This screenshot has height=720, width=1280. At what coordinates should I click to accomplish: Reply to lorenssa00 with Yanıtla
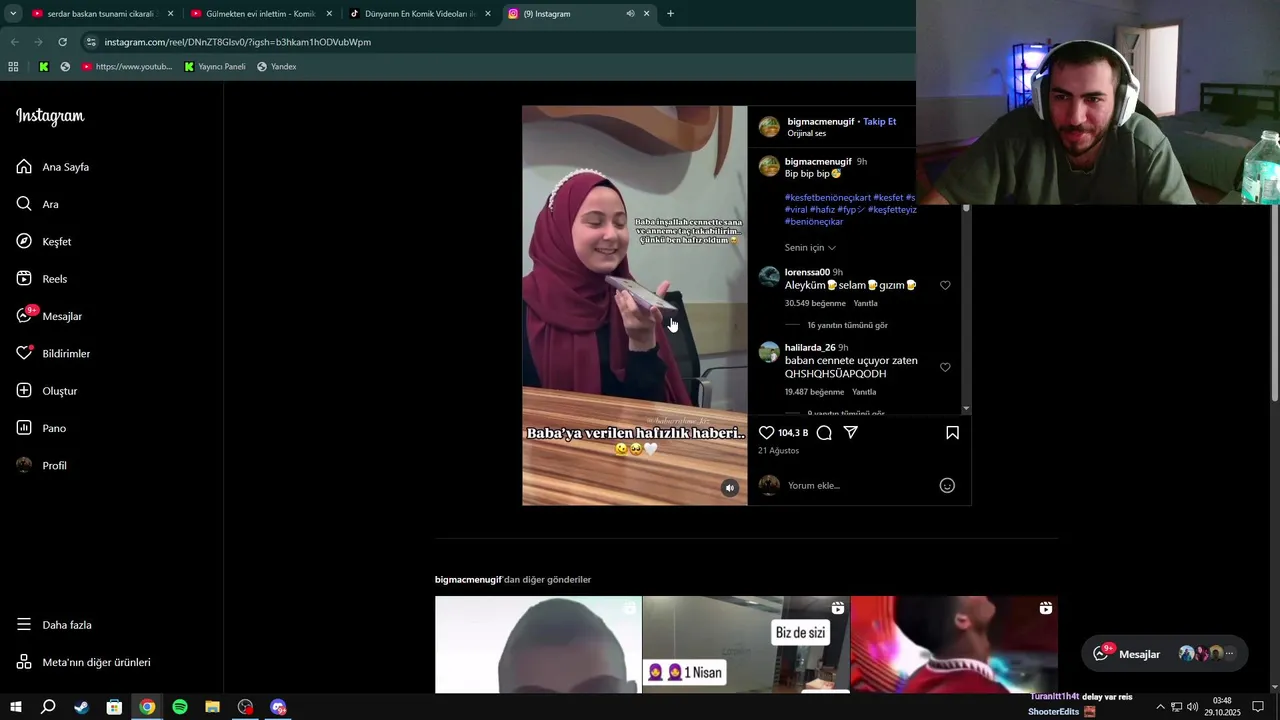tap(865, 304)
